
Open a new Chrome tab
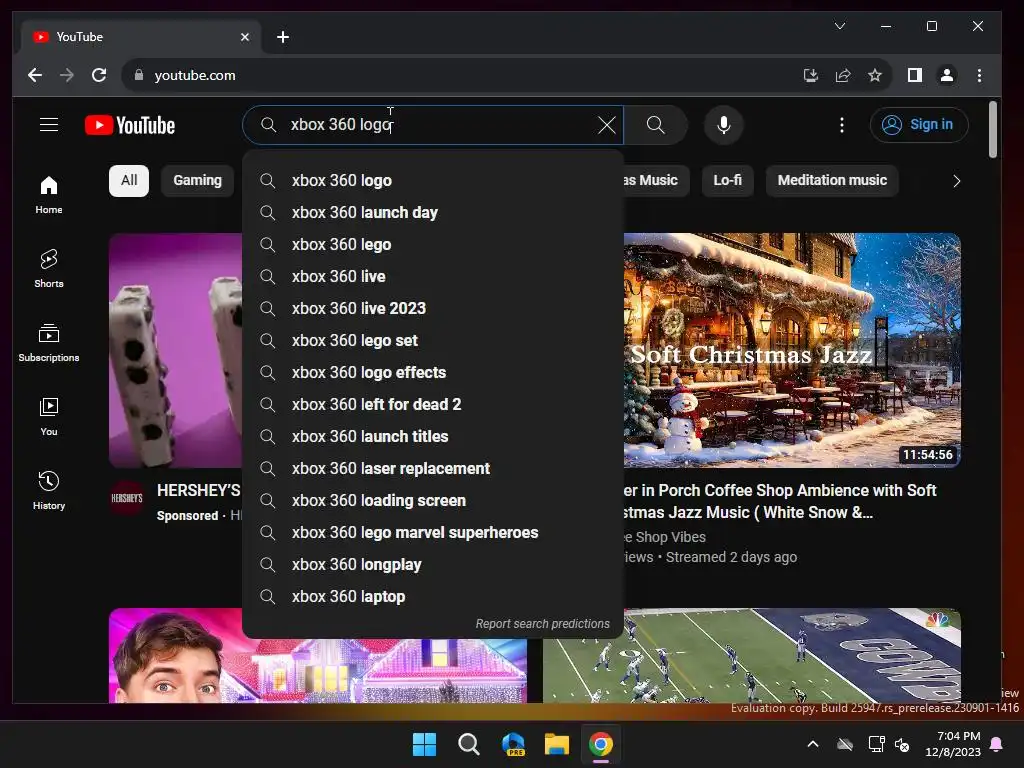[283, 37]
